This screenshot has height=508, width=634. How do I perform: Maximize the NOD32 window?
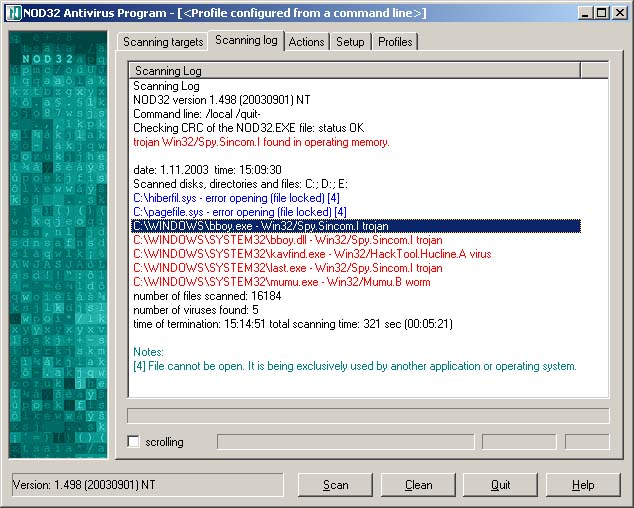(x=603, y=12)
